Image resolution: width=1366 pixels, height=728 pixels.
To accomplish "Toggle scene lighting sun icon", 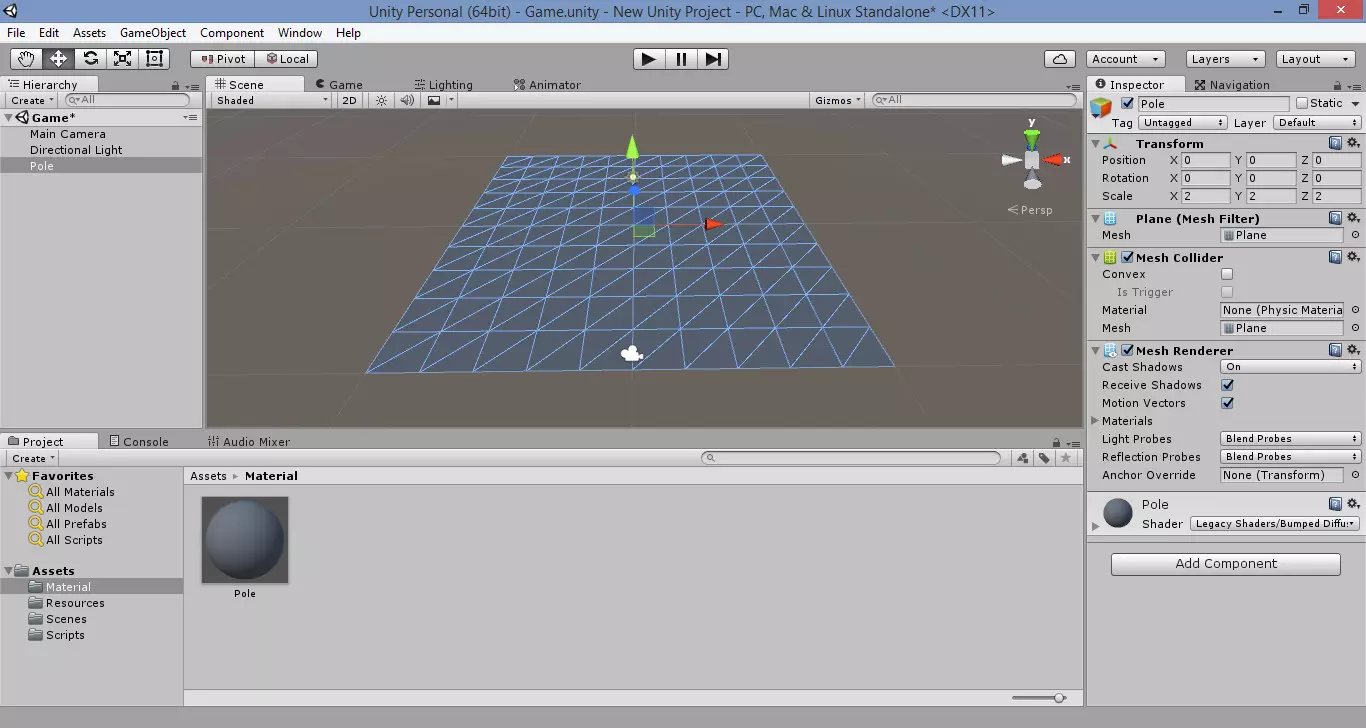I will click(381, 100).
